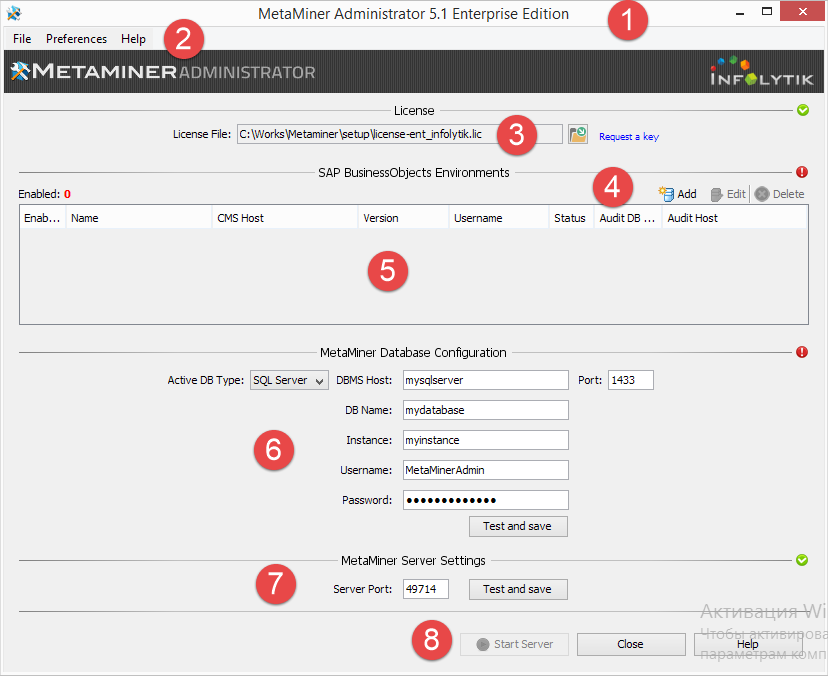
Task: Click the Edit environment button
Action: point(728,194)
